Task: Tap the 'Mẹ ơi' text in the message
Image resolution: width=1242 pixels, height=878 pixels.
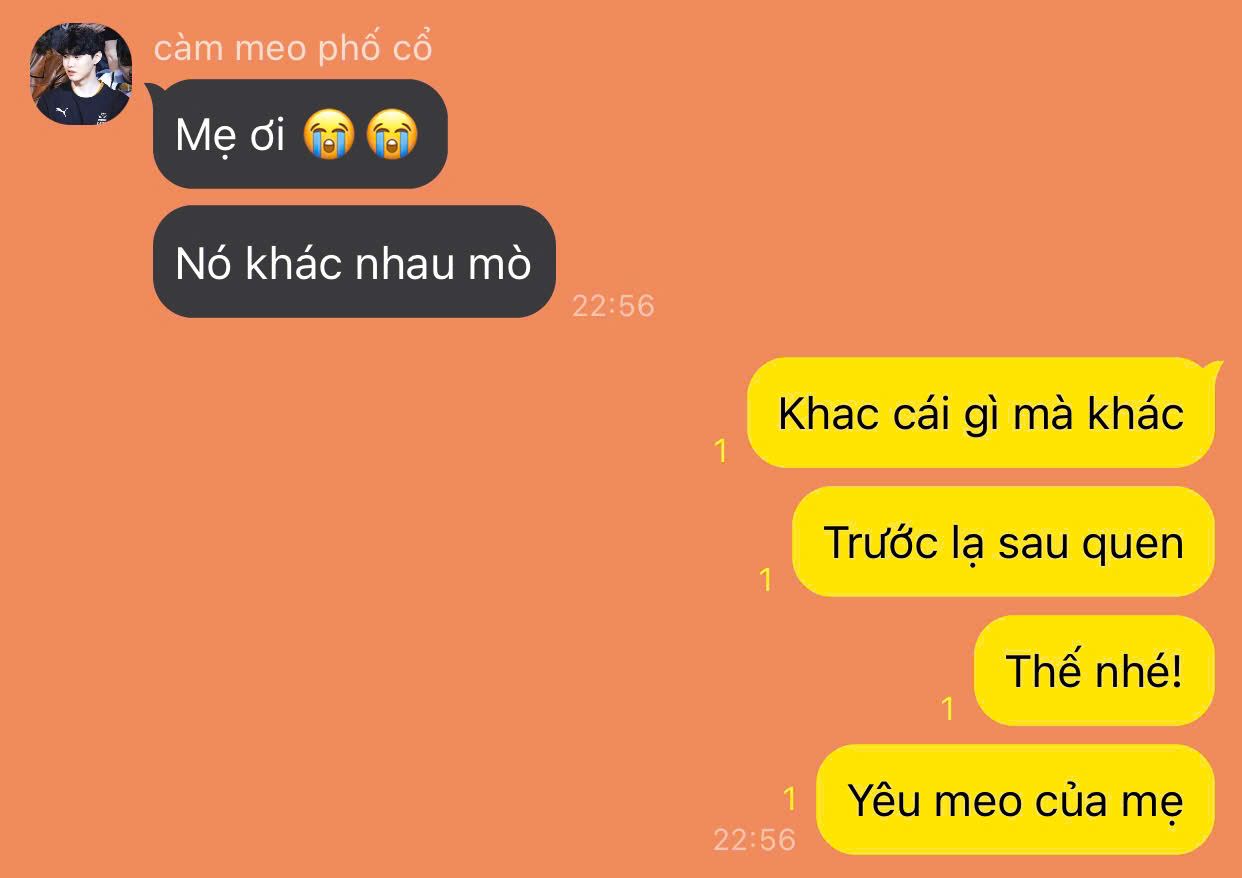Action: pos(231,135)
